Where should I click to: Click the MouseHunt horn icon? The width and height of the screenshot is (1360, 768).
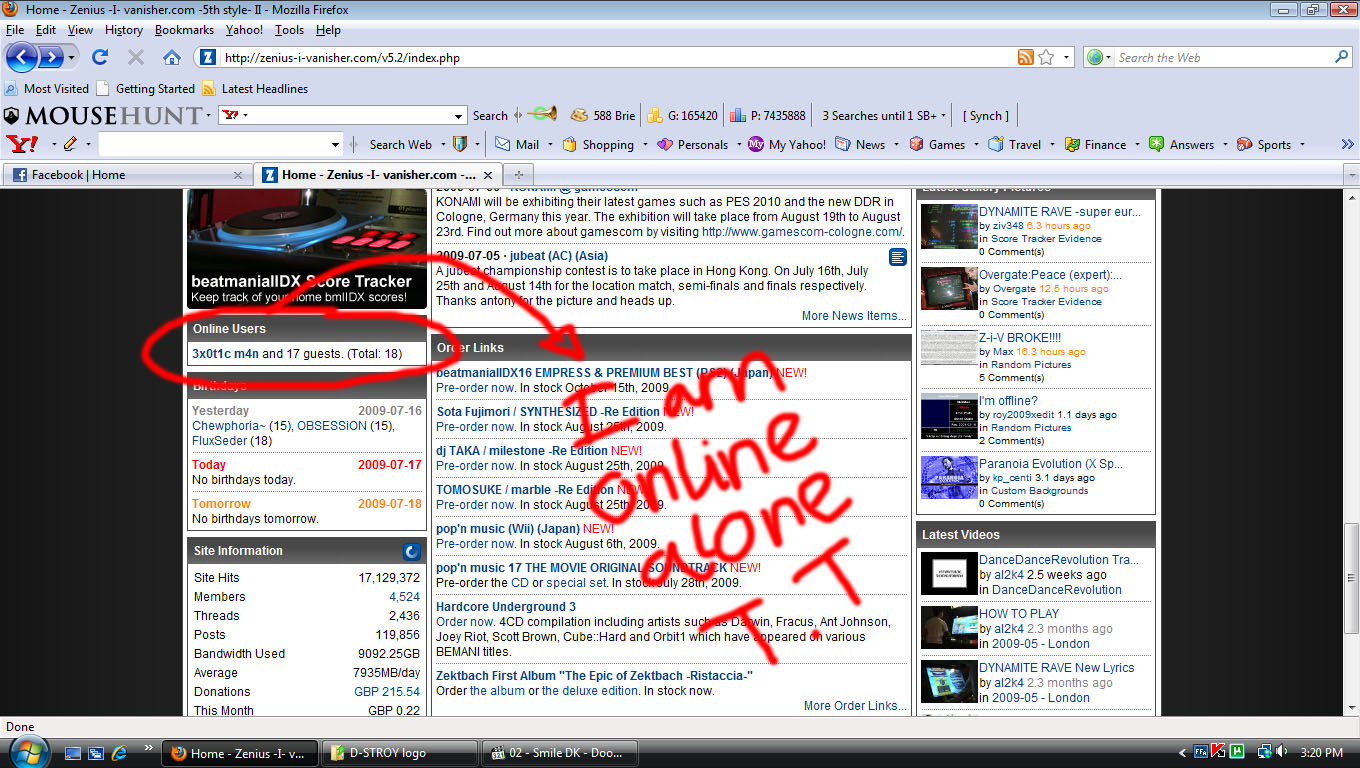pos(542,115)
